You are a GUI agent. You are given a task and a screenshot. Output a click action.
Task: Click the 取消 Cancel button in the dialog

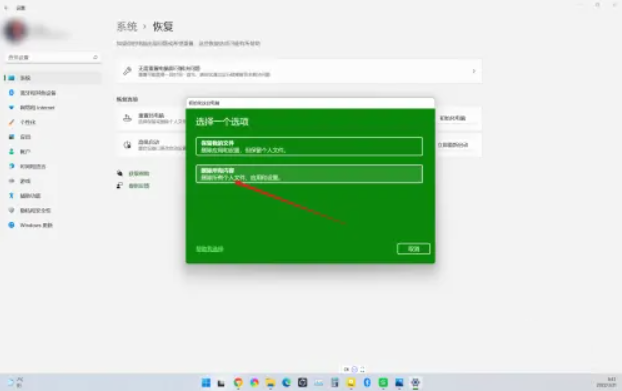[x=413, y=249]
